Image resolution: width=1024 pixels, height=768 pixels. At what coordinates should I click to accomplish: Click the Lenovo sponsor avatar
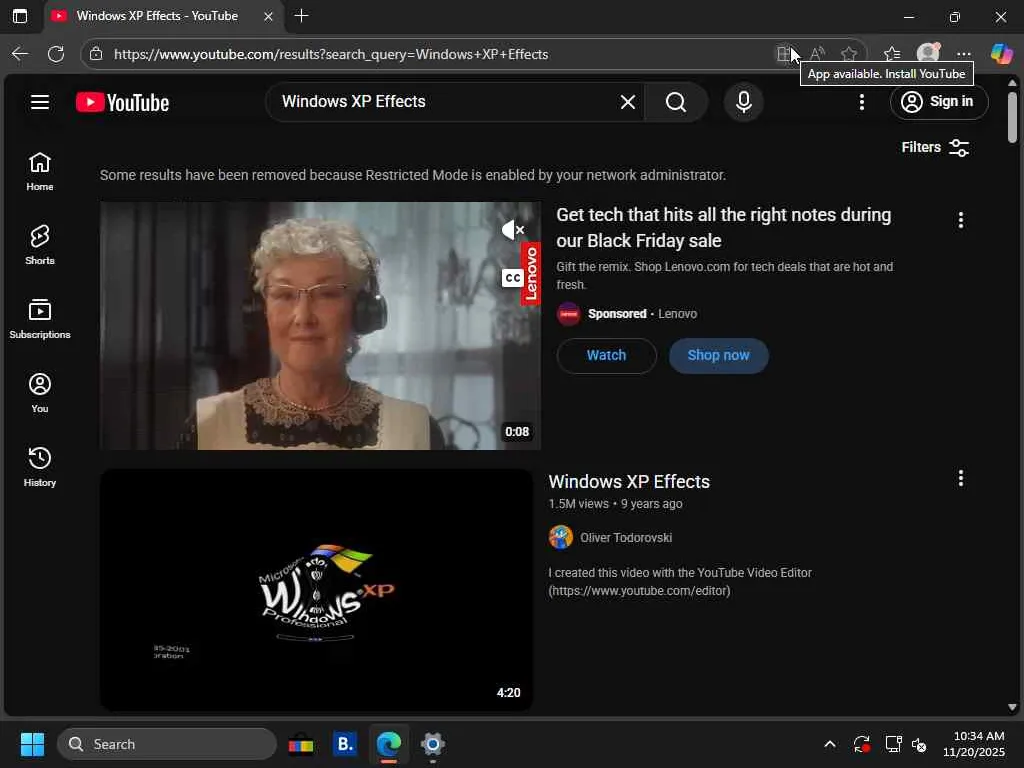tap(568, 314)
